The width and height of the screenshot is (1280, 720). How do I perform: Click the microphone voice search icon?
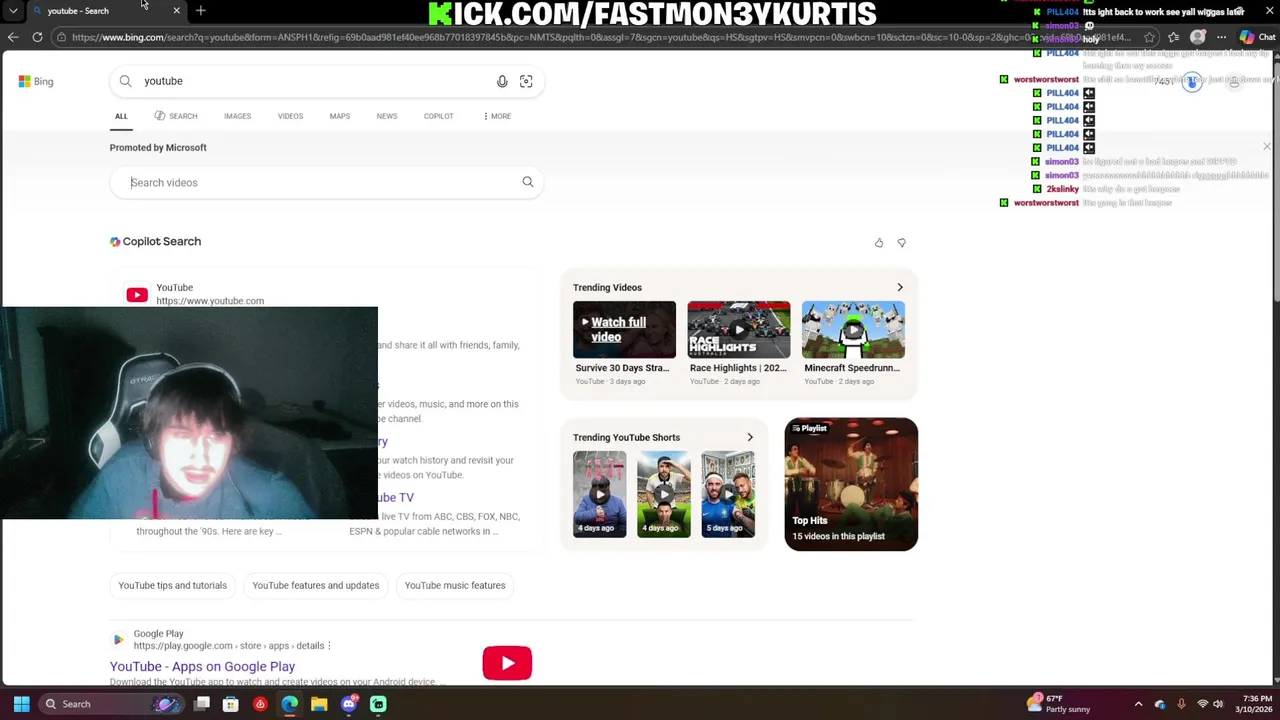click(x=502, y=81)
